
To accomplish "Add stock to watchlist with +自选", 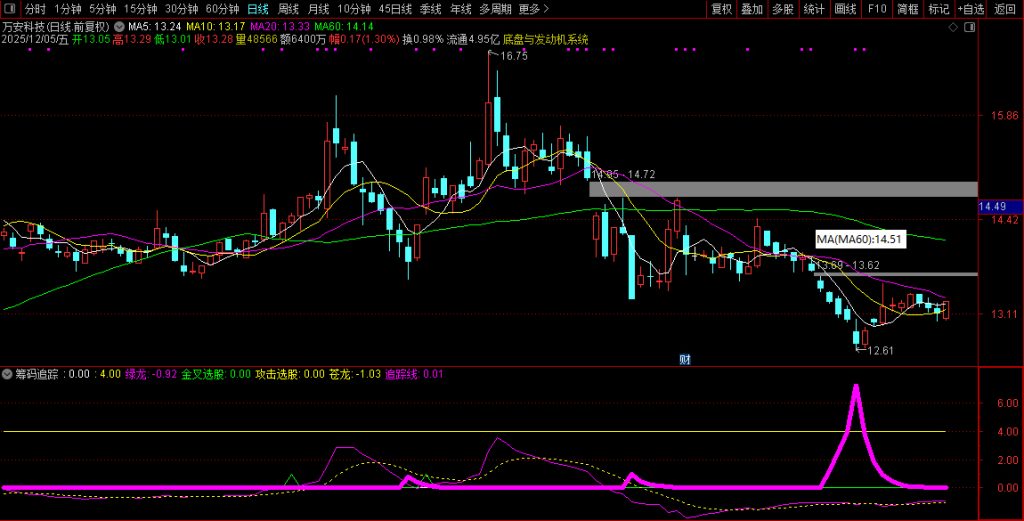I will click(x=970, y=9).
